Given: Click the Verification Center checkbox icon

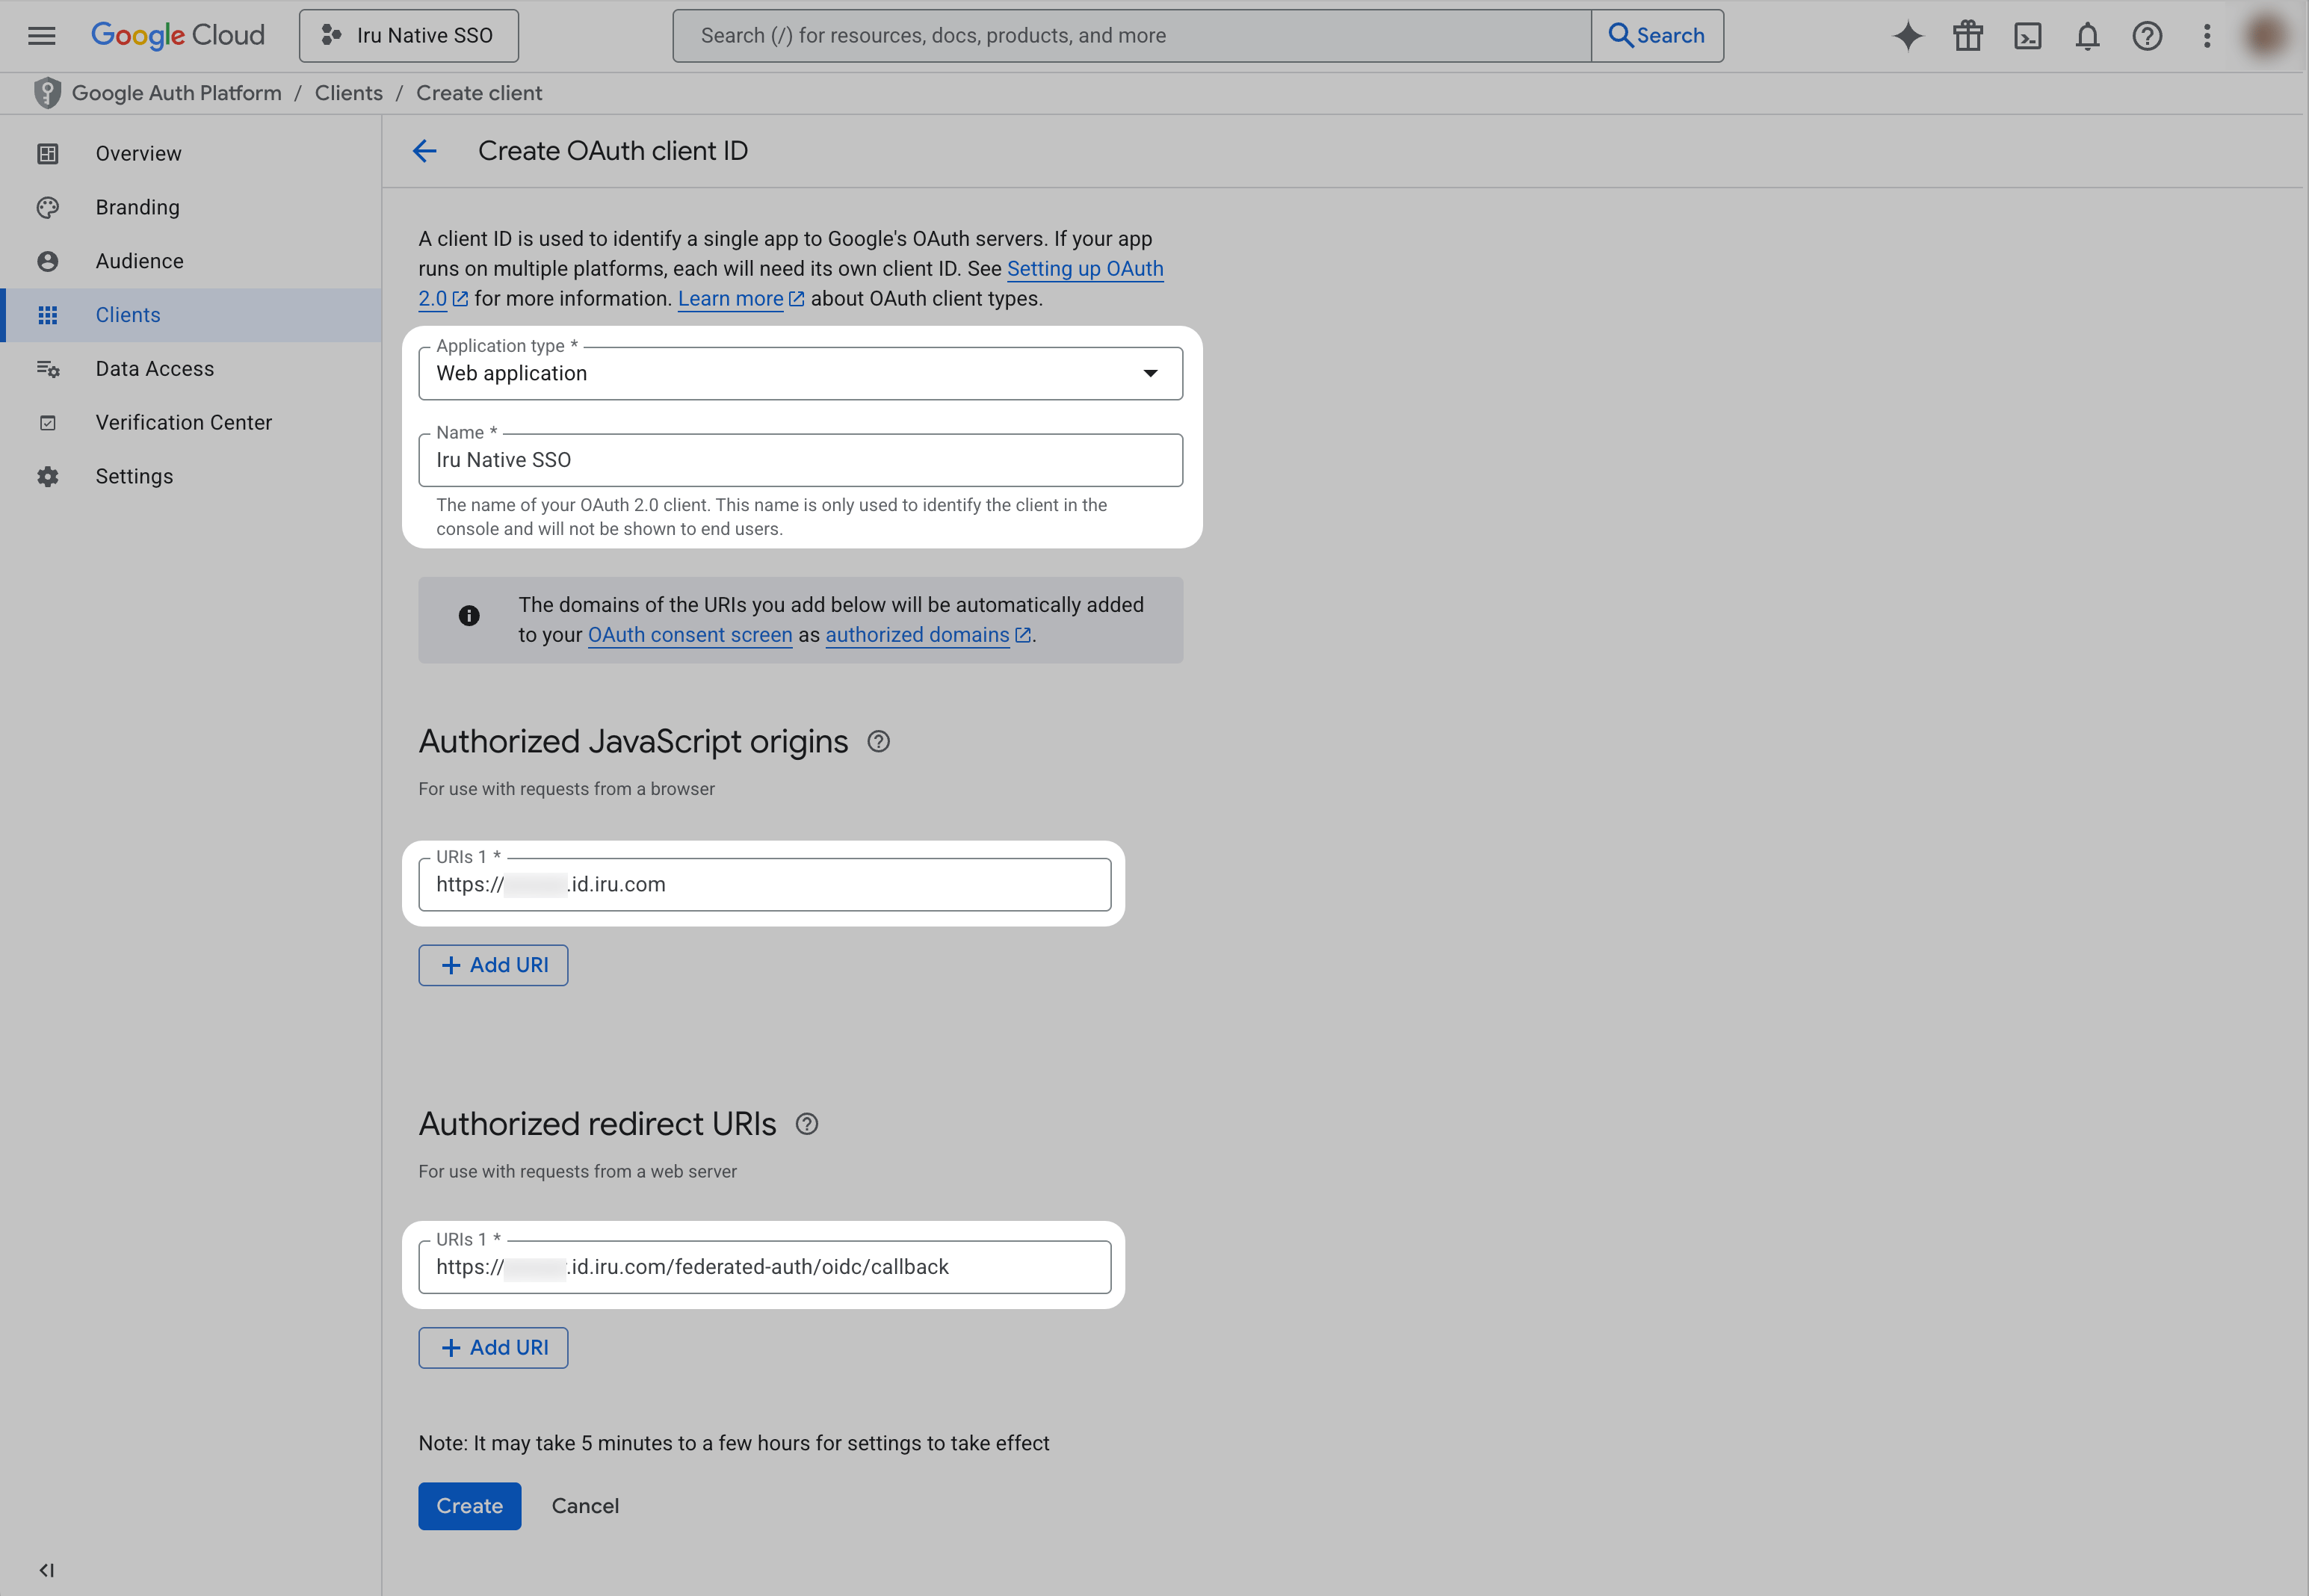Looking at the screenshot, I should pos(48,423).
